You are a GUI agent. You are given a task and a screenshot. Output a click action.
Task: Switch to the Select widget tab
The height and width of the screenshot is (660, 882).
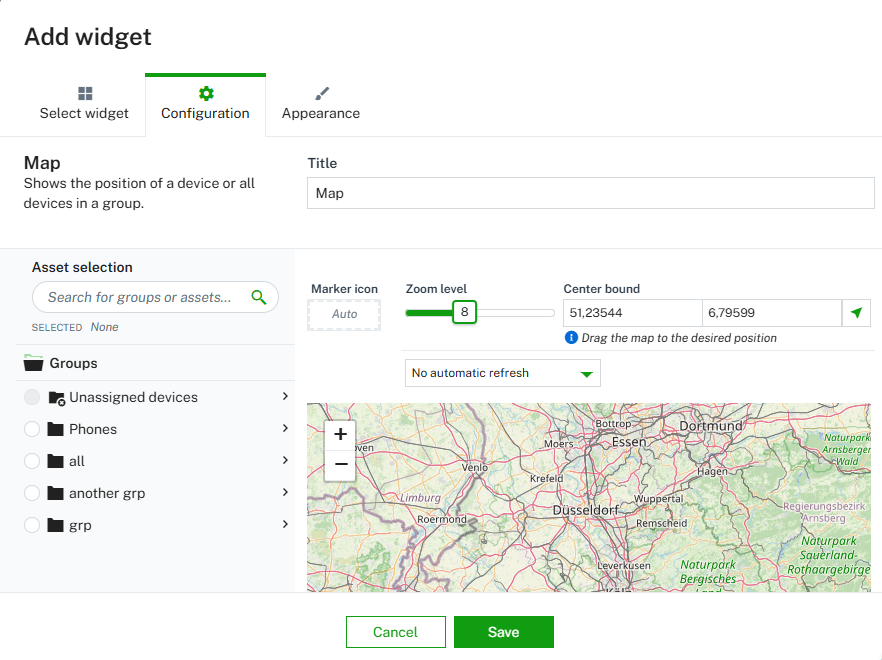coord(84,103)
